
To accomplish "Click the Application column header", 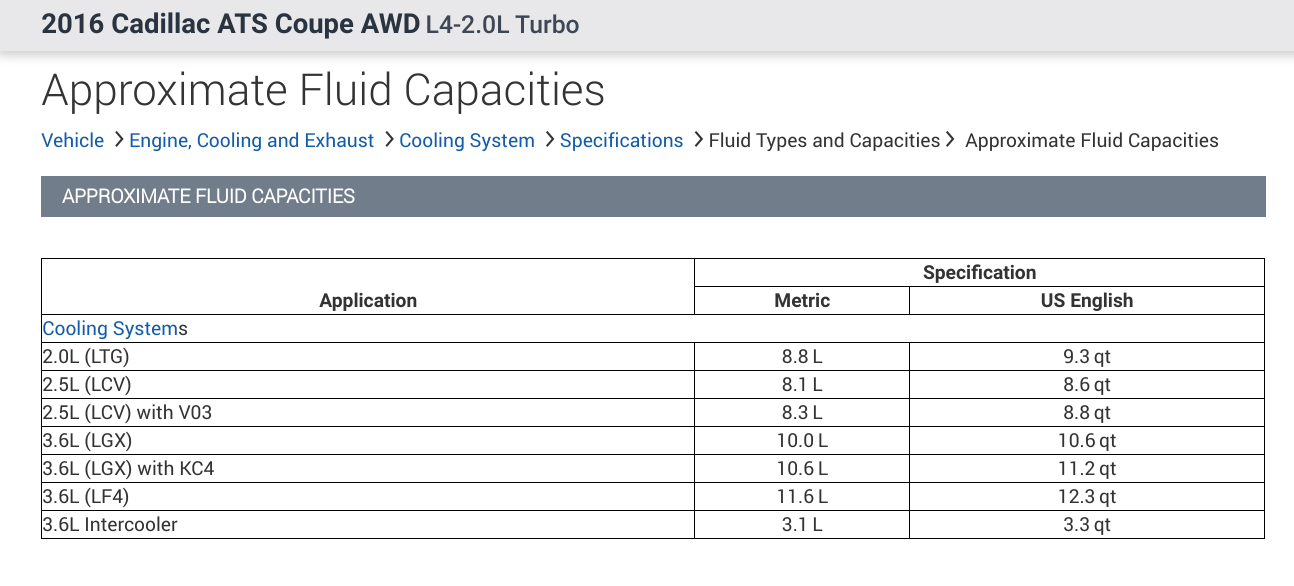I will pyautogui.click(x=368, y=300).
